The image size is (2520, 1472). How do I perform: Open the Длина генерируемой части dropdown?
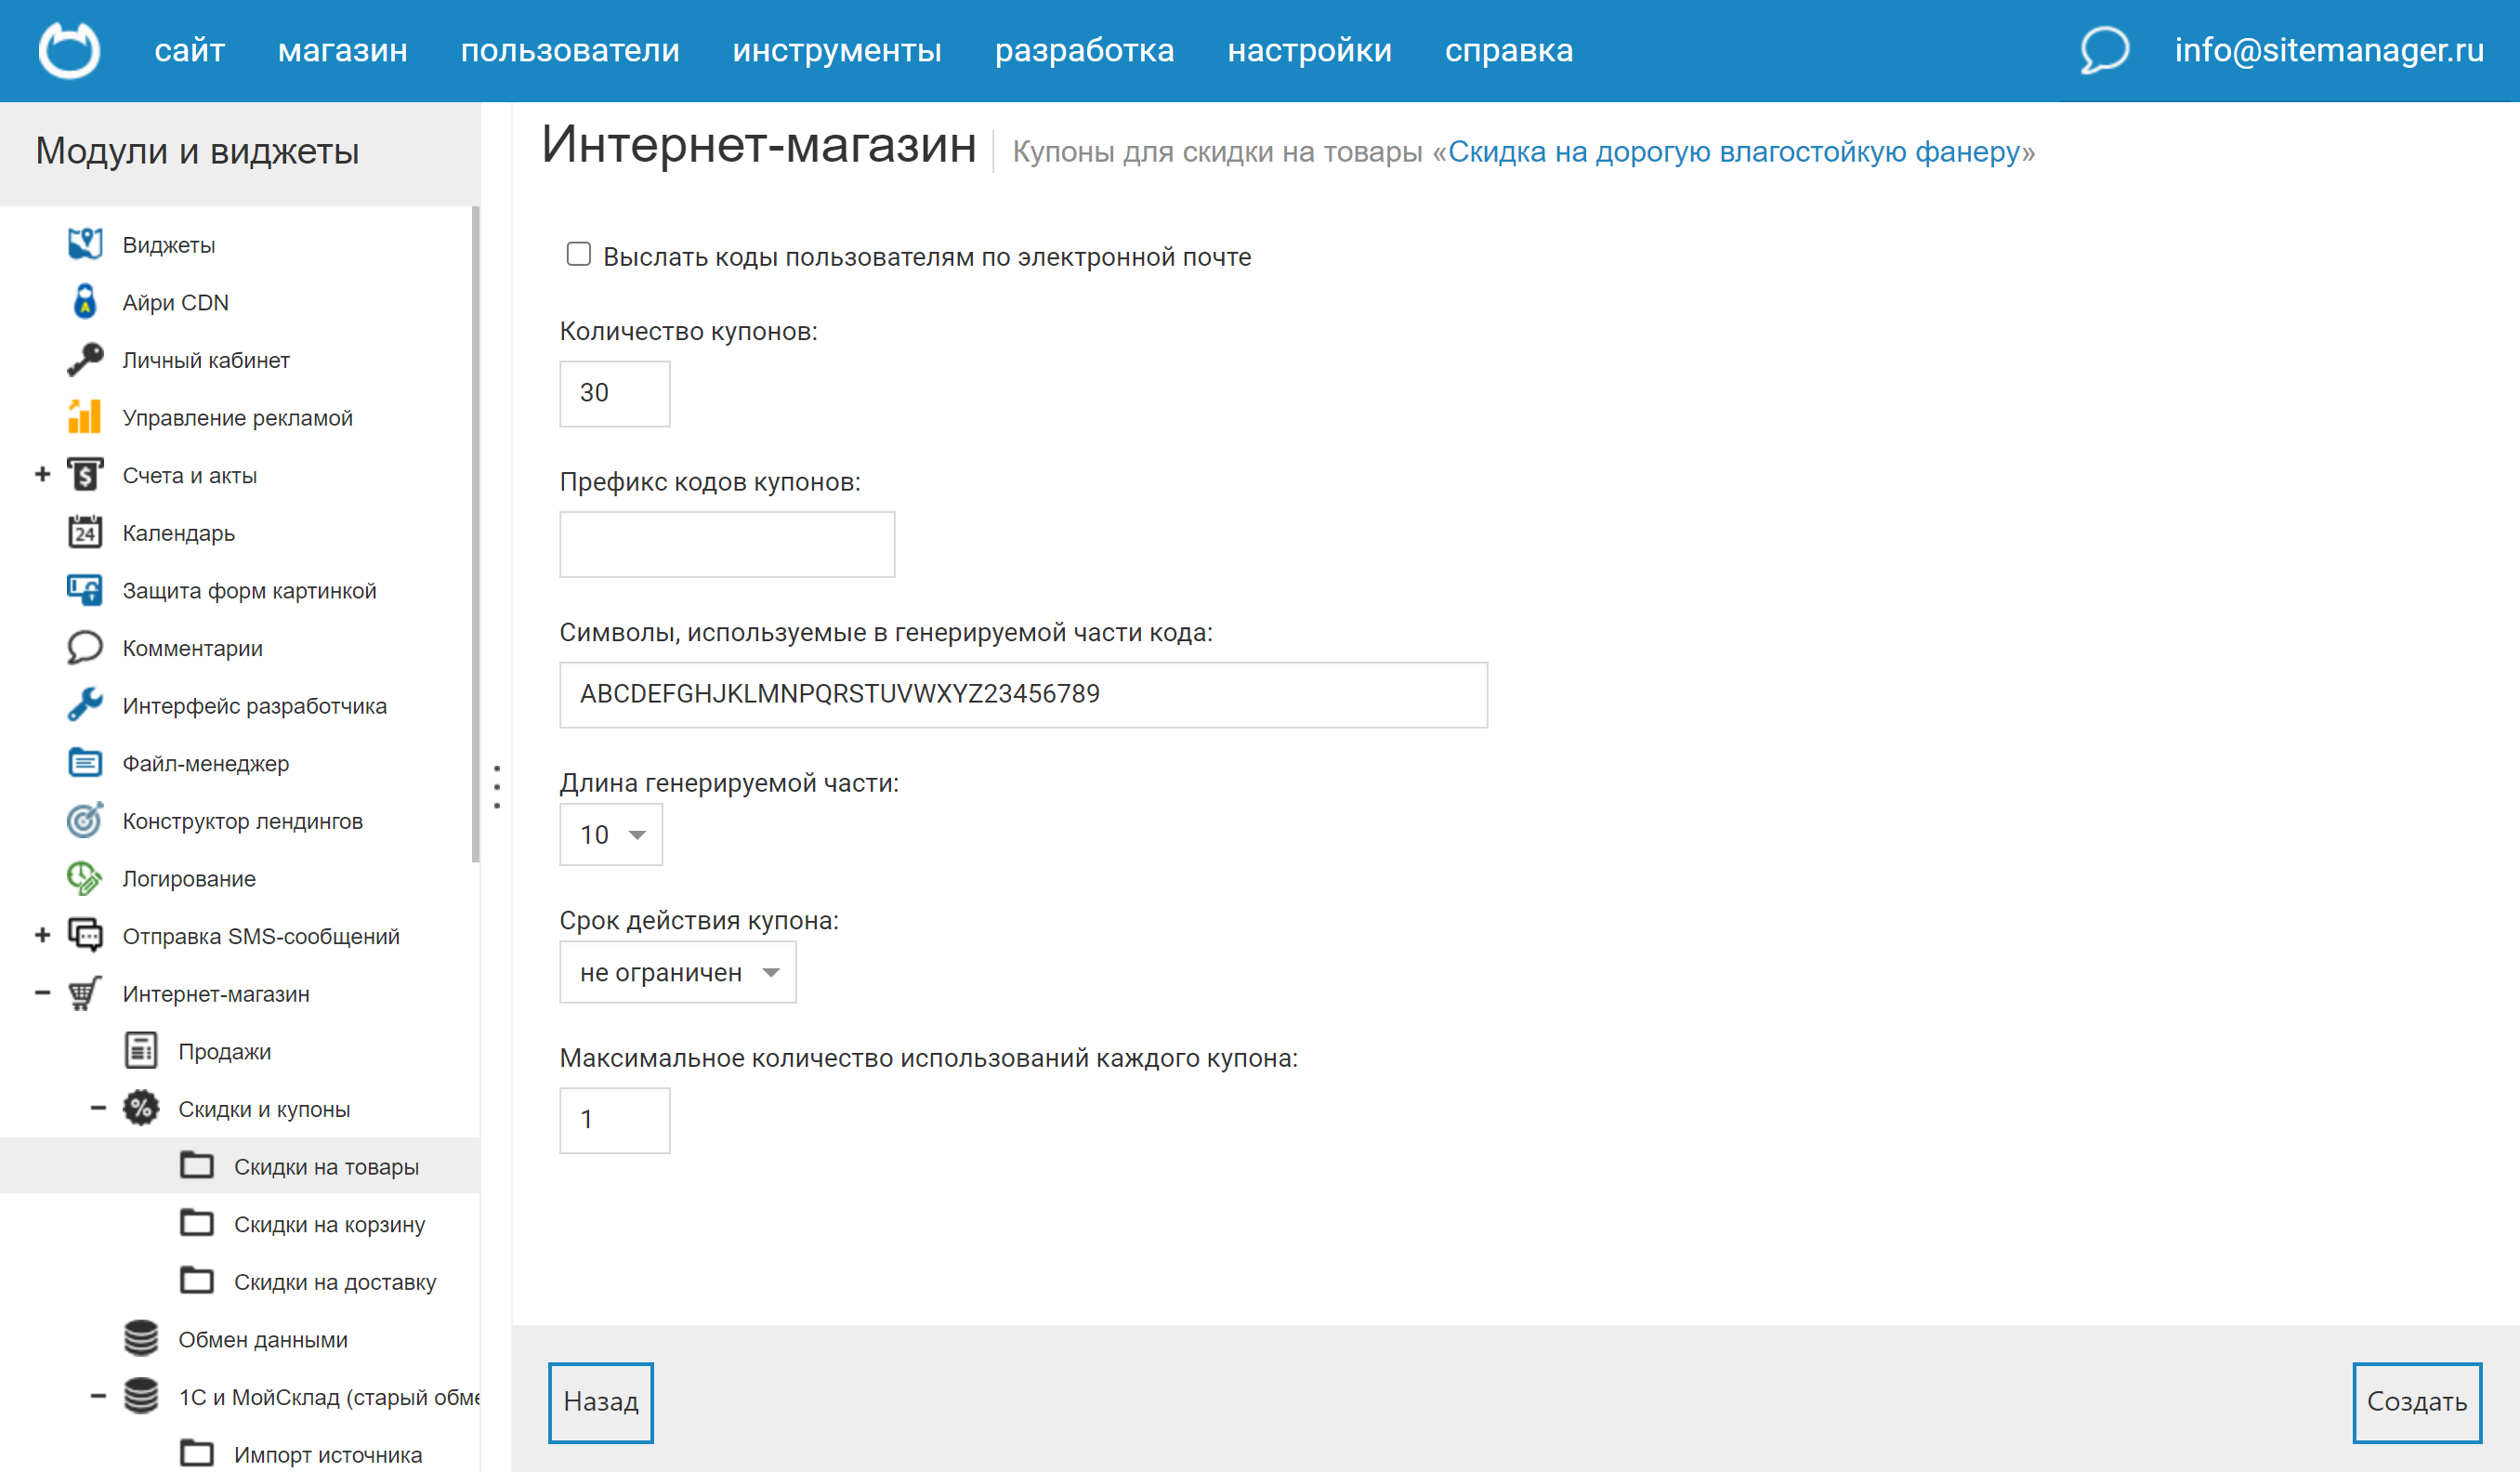point(610,834)
